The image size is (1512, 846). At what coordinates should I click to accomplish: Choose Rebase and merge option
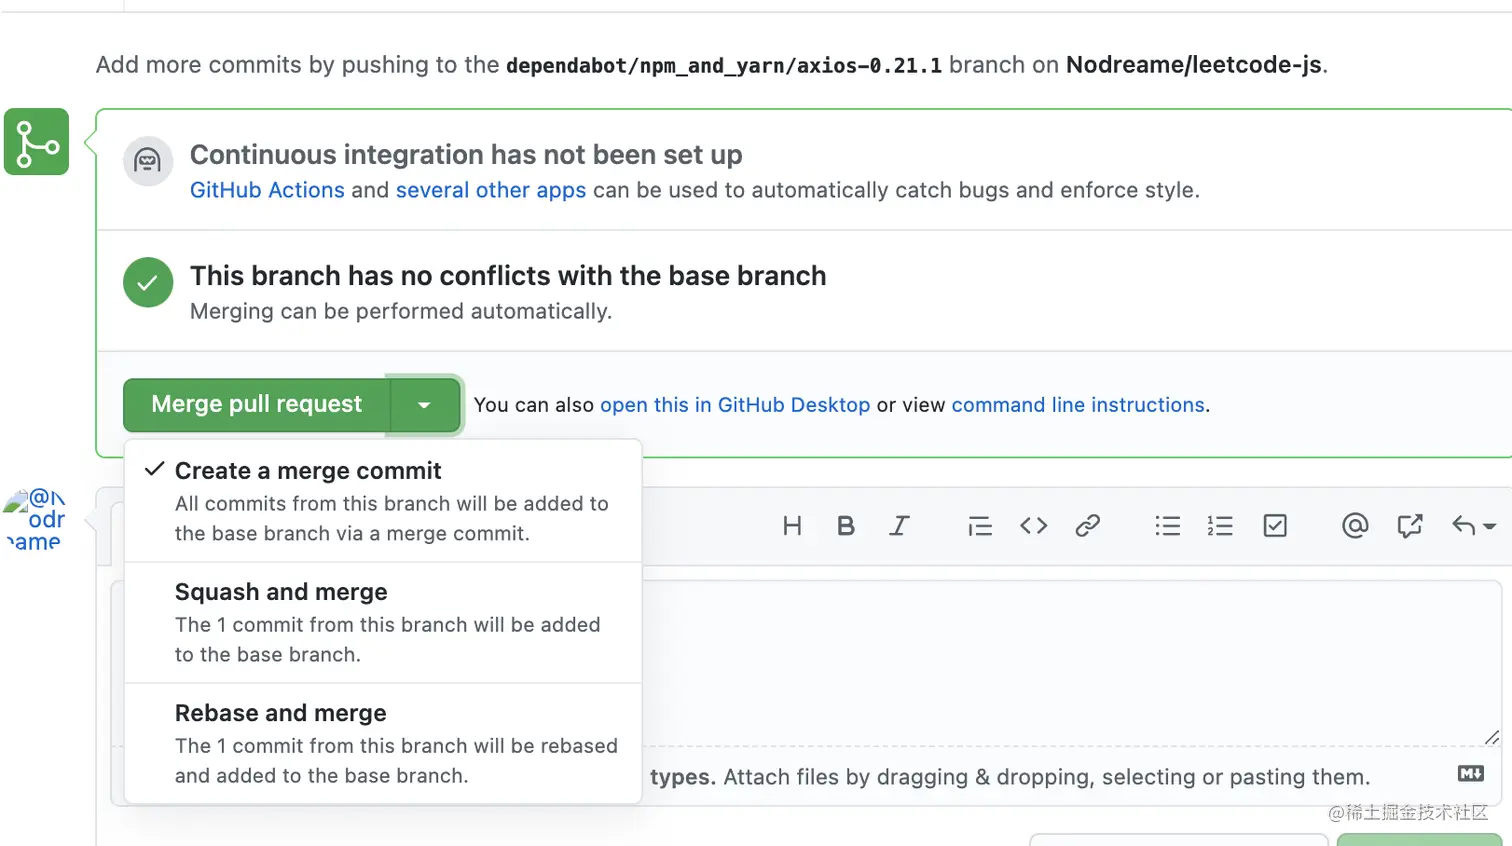(383, 743)
